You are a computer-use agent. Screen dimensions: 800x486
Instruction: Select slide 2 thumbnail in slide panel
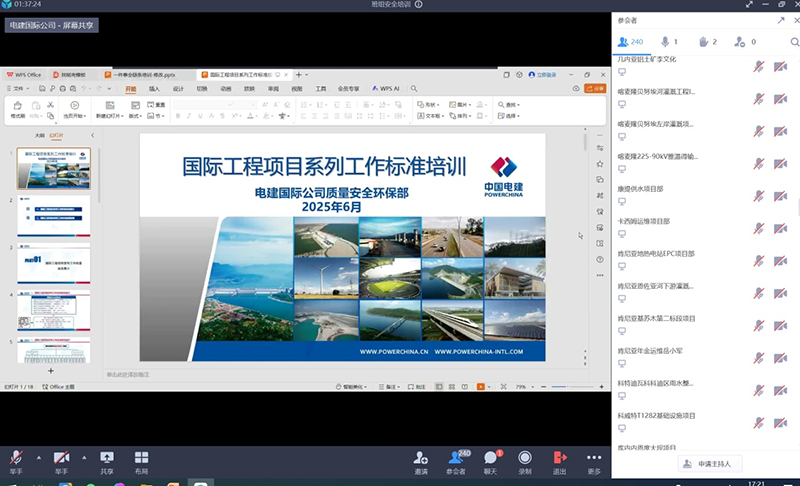[x=53, y=215]
